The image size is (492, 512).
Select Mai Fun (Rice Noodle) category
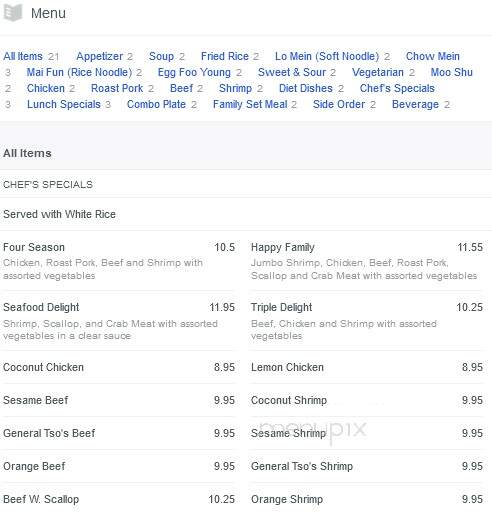coord(79,72)
